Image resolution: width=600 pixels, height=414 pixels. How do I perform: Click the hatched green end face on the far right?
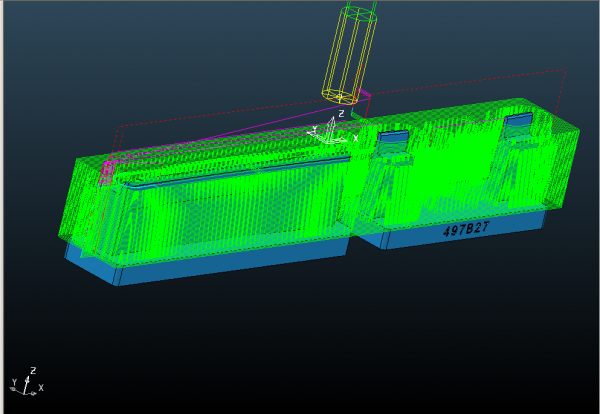[562, 168]
